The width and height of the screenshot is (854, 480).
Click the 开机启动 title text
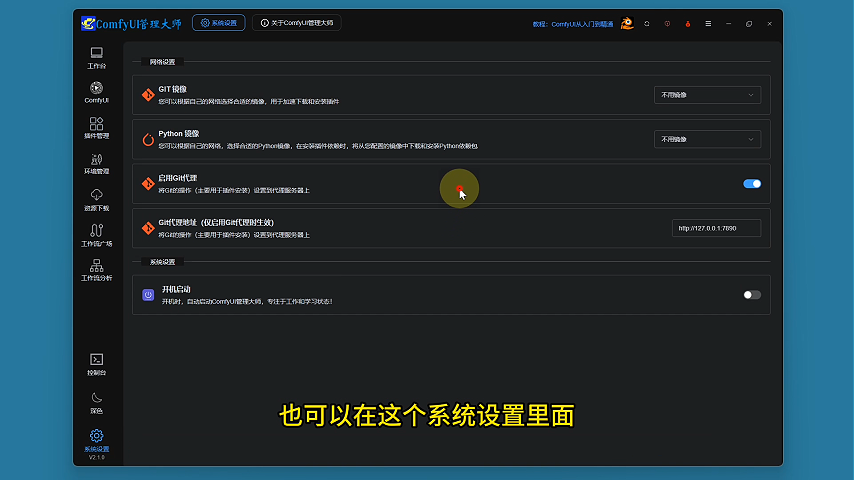tap(176, 289)
